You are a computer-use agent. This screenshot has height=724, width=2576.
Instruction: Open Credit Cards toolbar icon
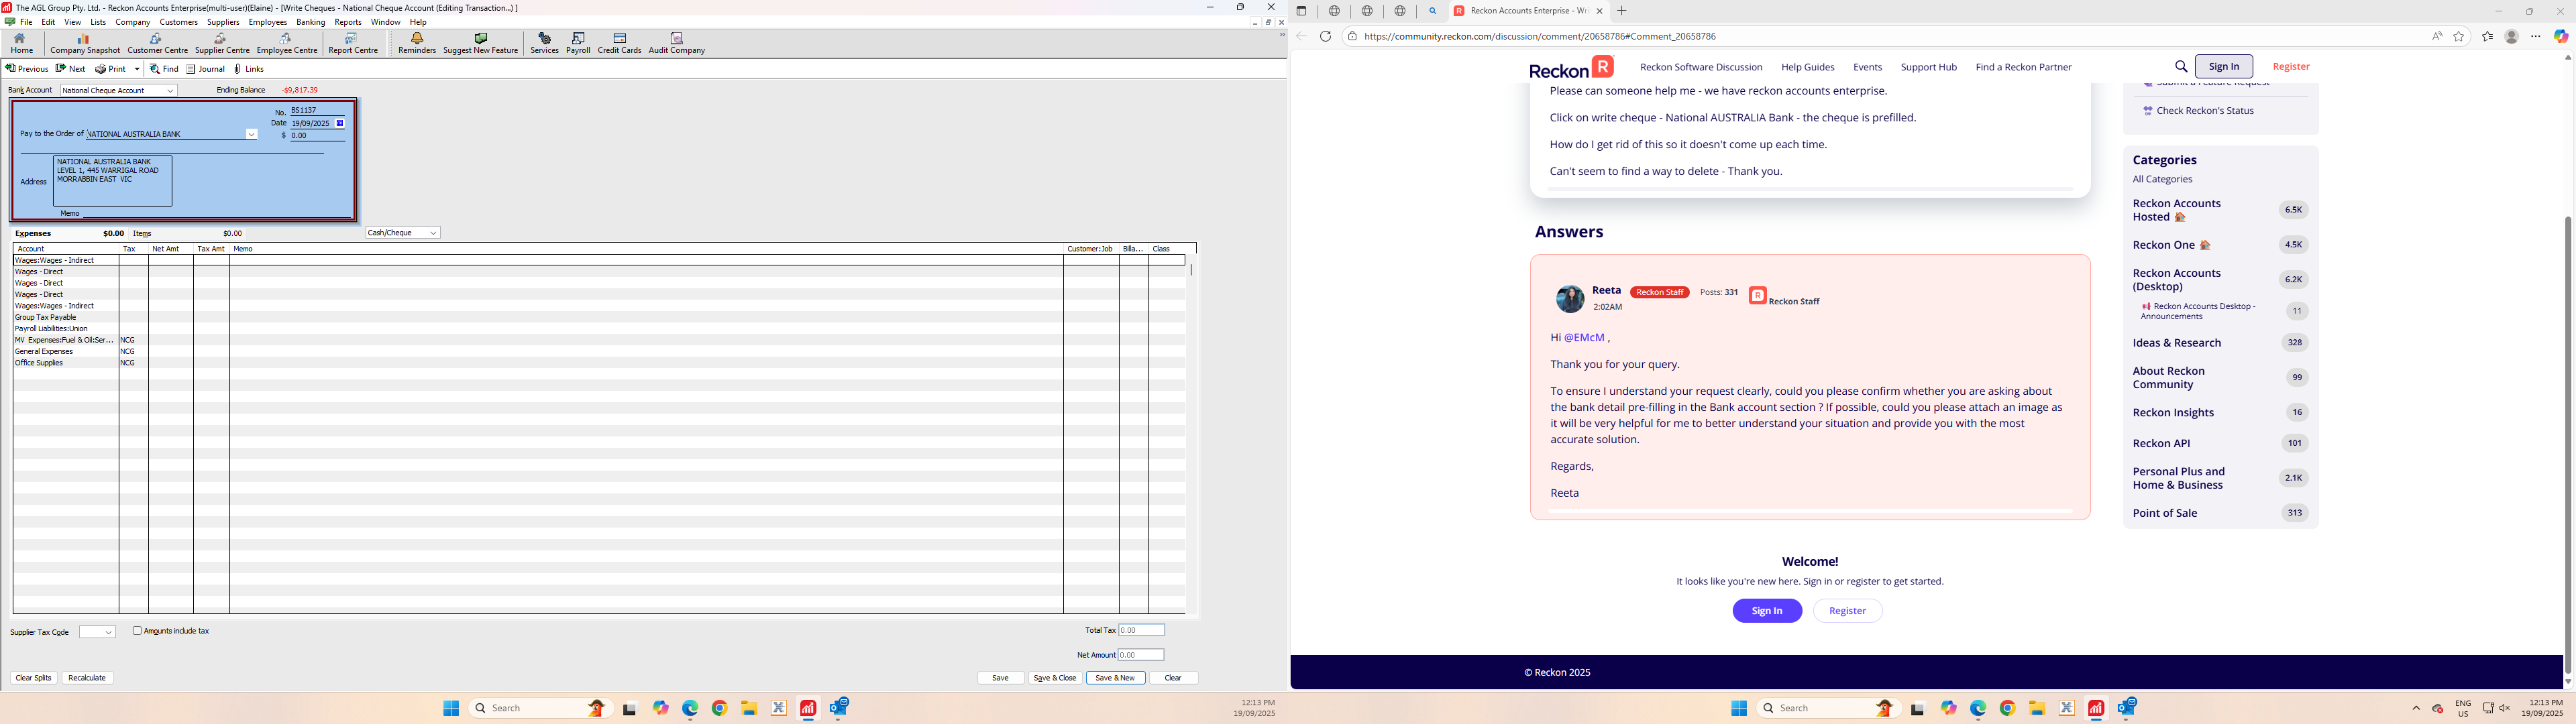point(619,44)
